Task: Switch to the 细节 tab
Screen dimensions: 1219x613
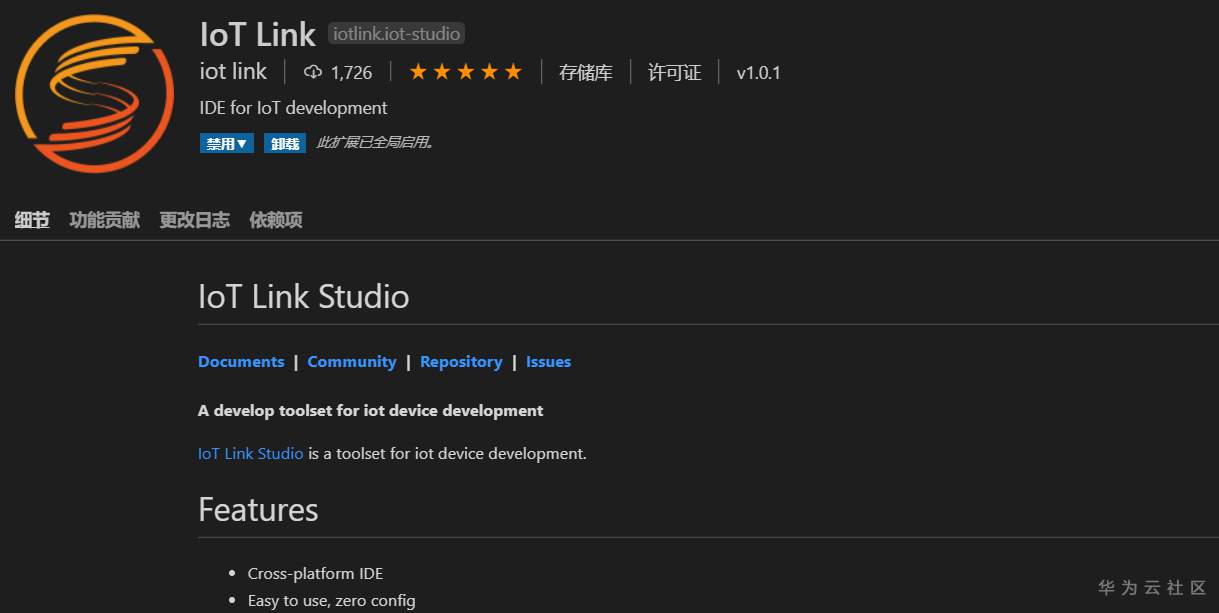Action: (x=32, y=220)
